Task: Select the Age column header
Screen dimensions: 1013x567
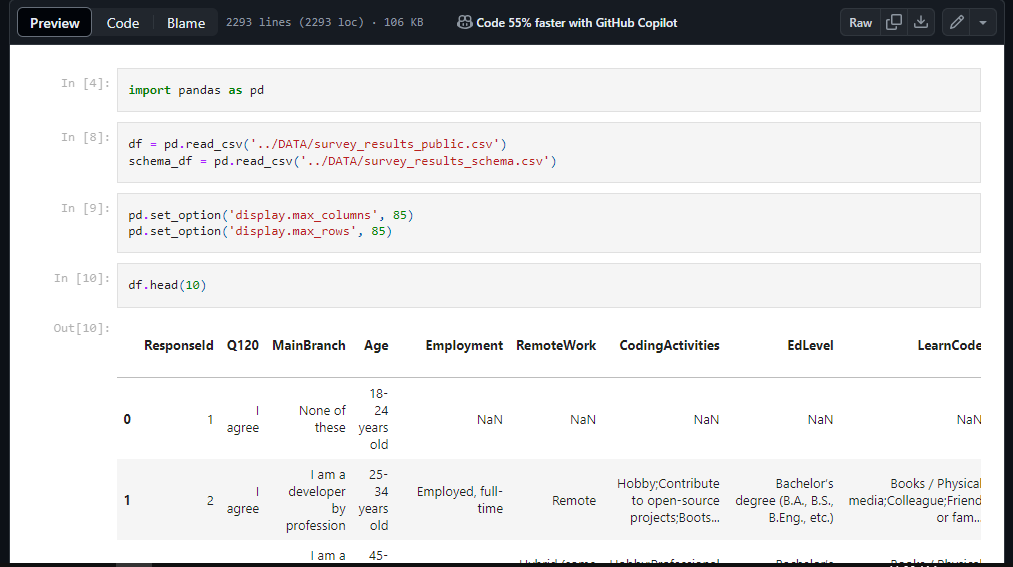Action: [x=376, y=345]
